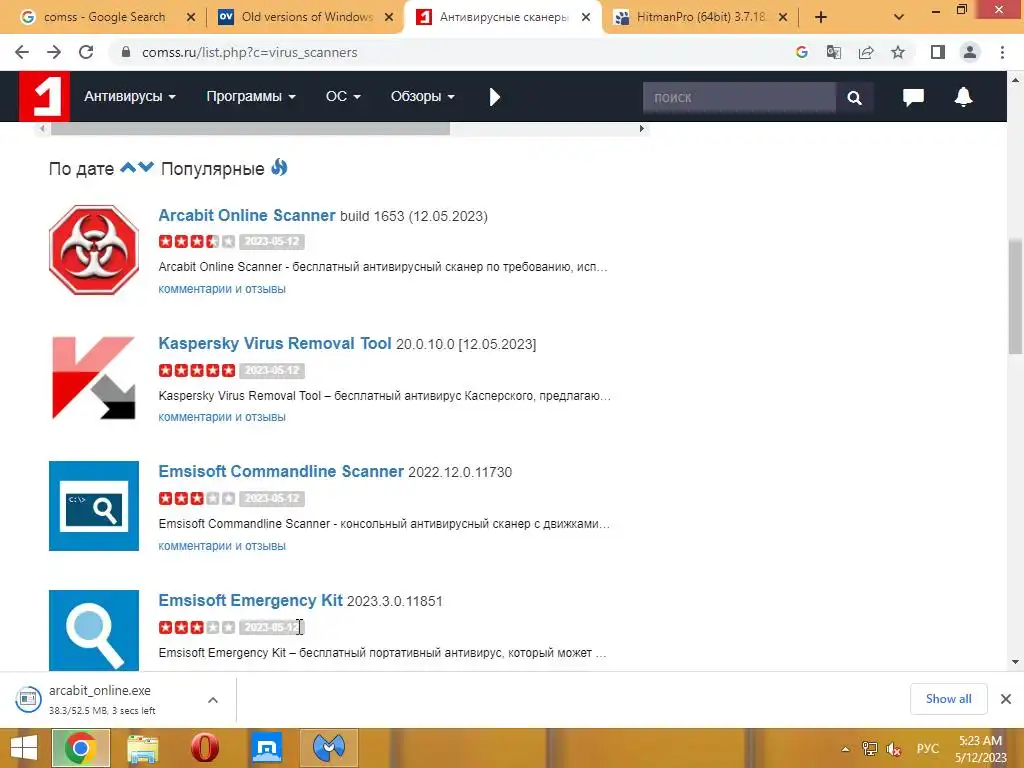Open the comments chat bubble icon

point(913,97)
